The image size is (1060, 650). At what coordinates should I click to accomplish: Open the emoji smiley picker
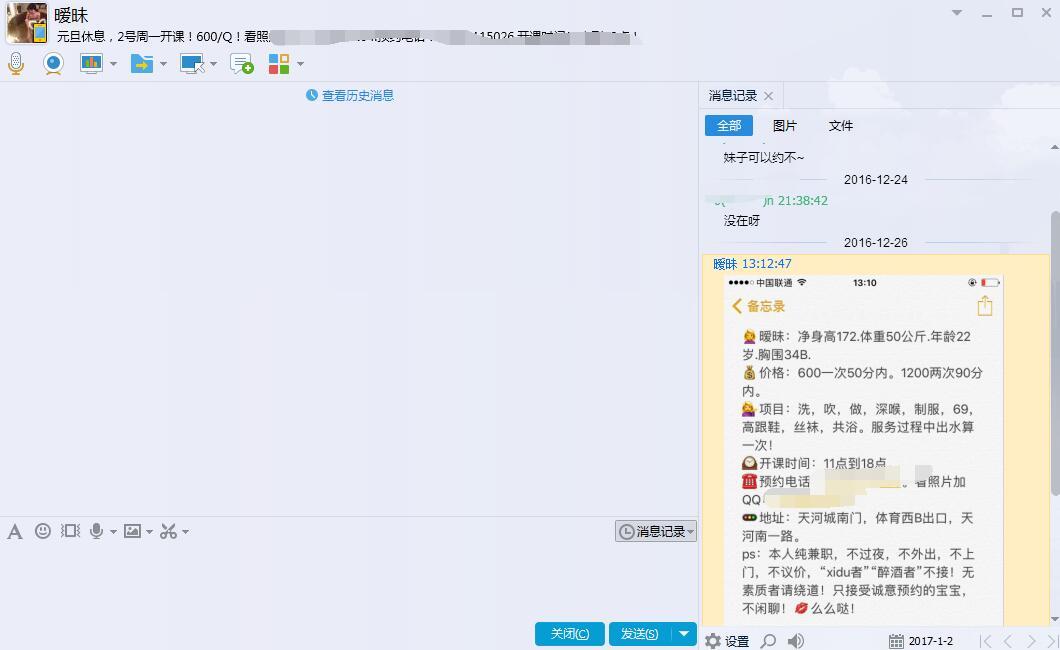43,531
